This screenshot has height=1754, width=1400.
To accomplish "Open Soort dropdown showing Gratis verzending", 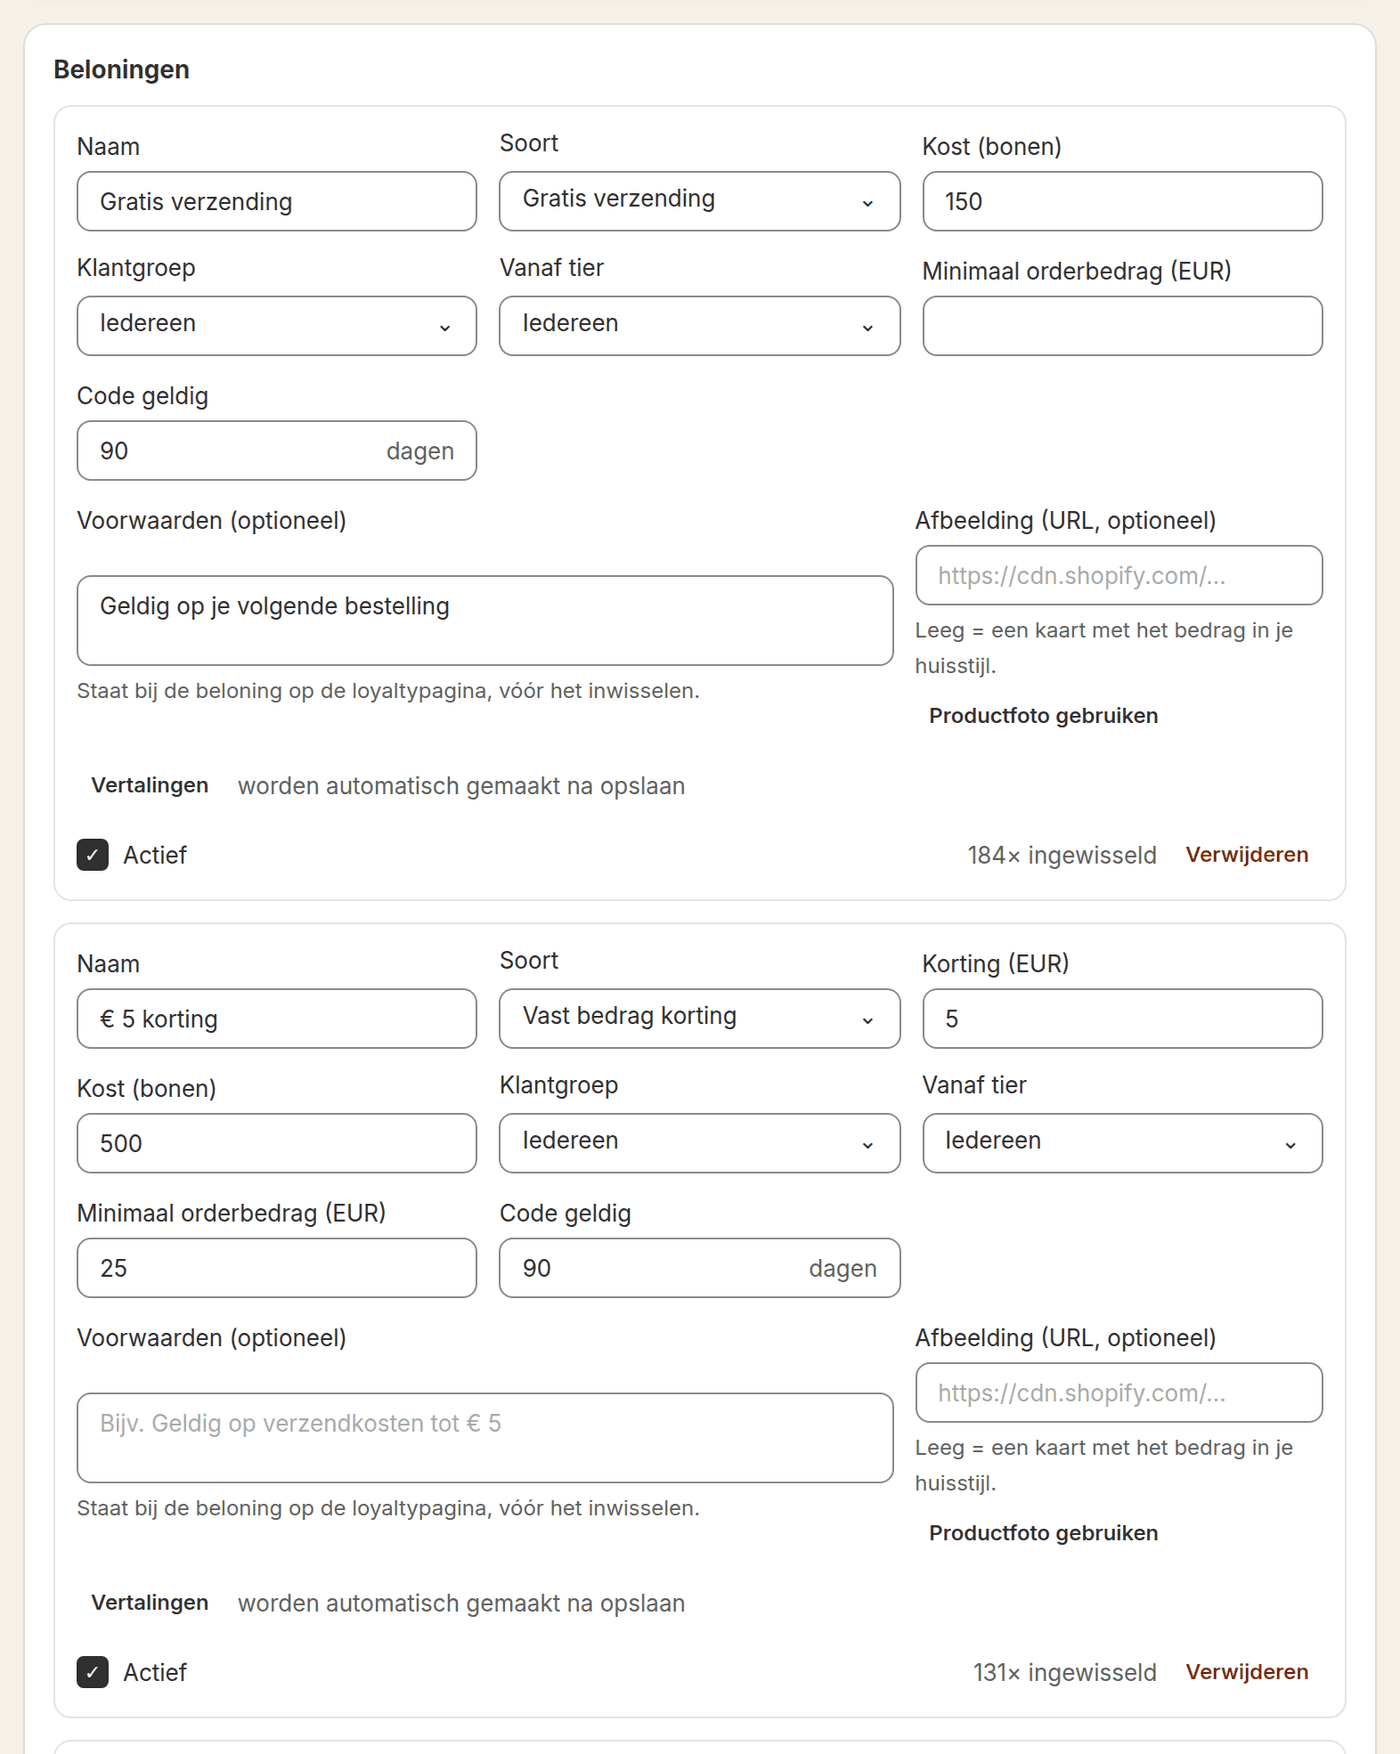I will click(x=699, y=201).
